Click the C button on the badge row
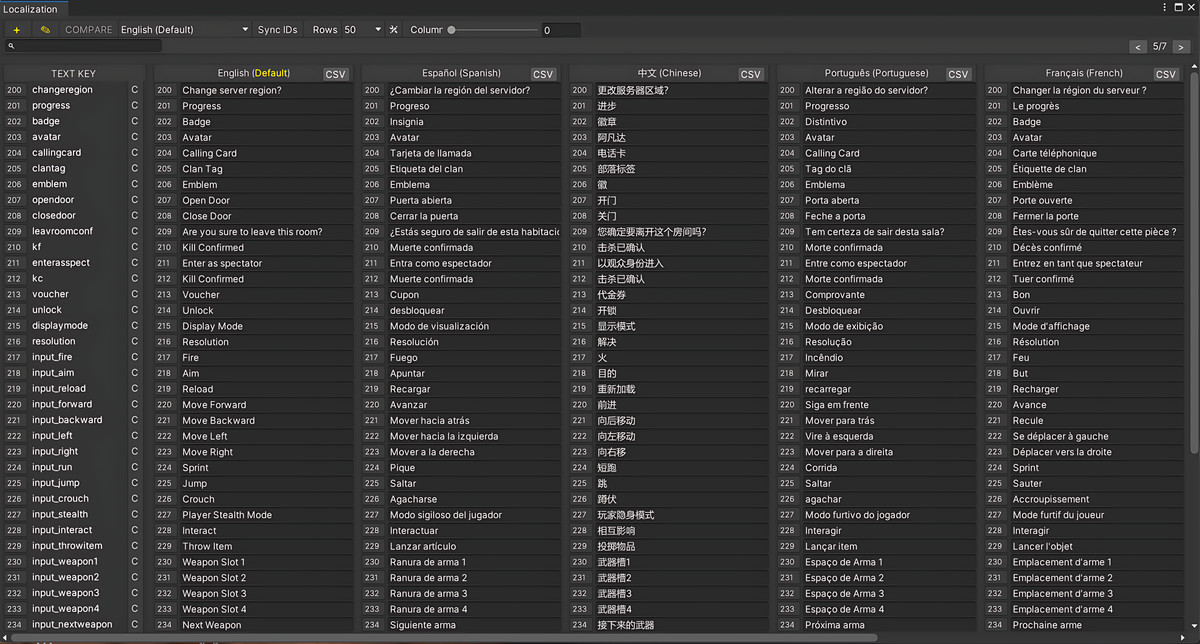The height and width of the screenshot is (644, 1200). coord(135,121)
